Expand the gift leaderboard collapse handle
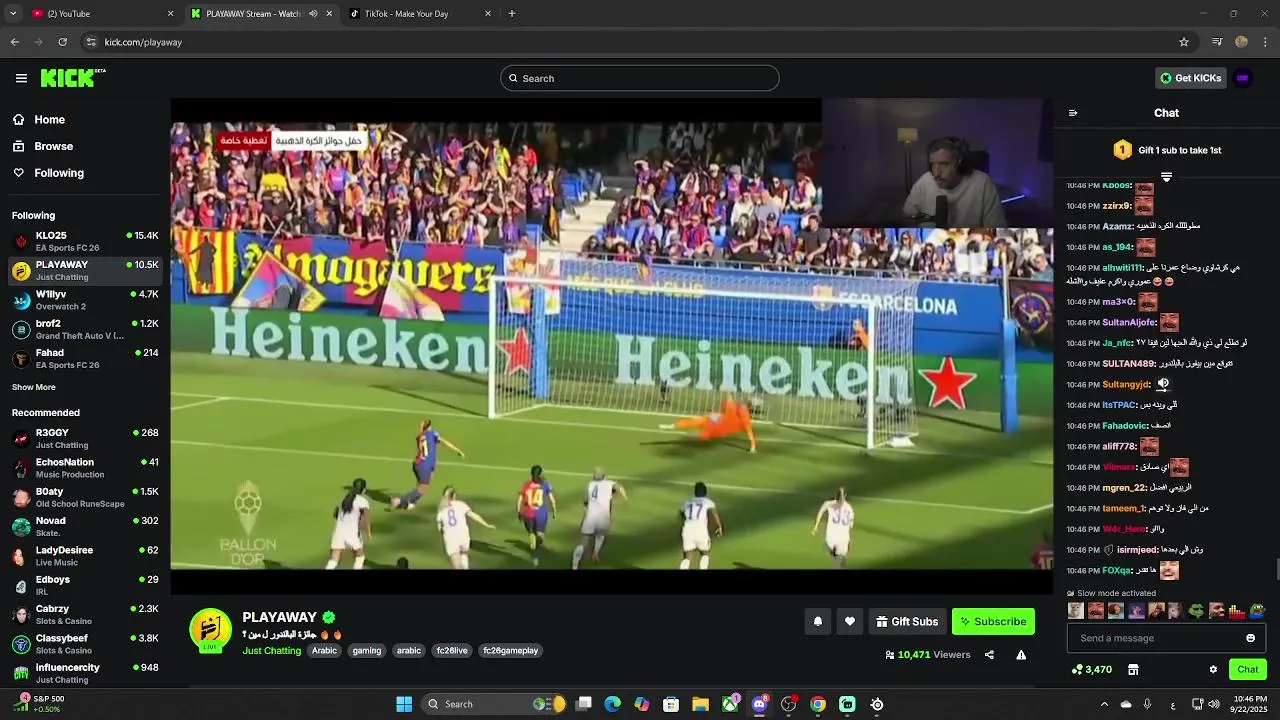This screenshot has width=1280, height=720. [x=1166, y=177]
